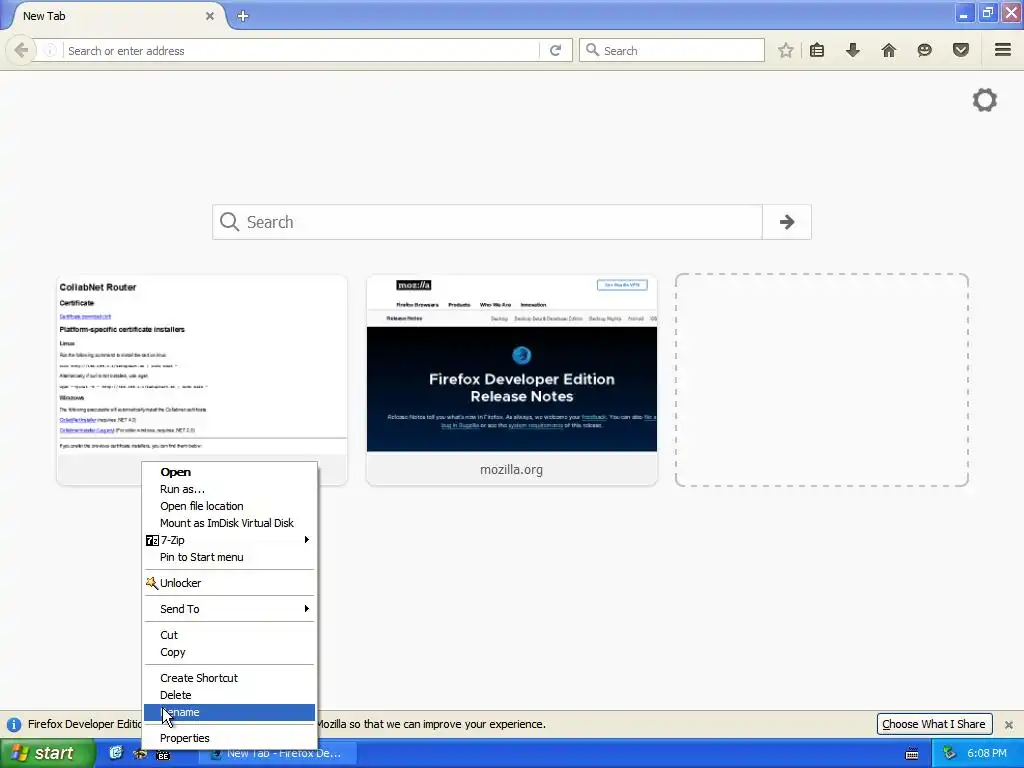Select Open file location
The width and height of the screenshot is (1024, 768).
tap(229, 506)
